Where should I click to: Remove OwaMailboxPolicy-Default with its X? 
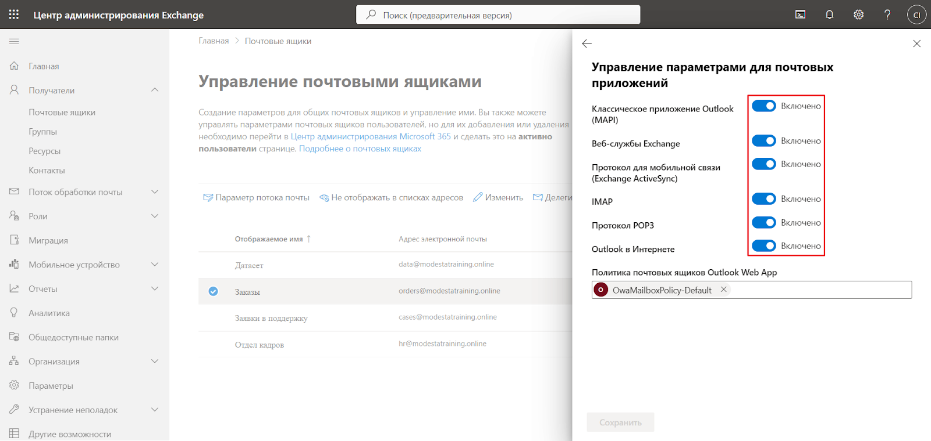pyautogui.click(x=723, y=290)
